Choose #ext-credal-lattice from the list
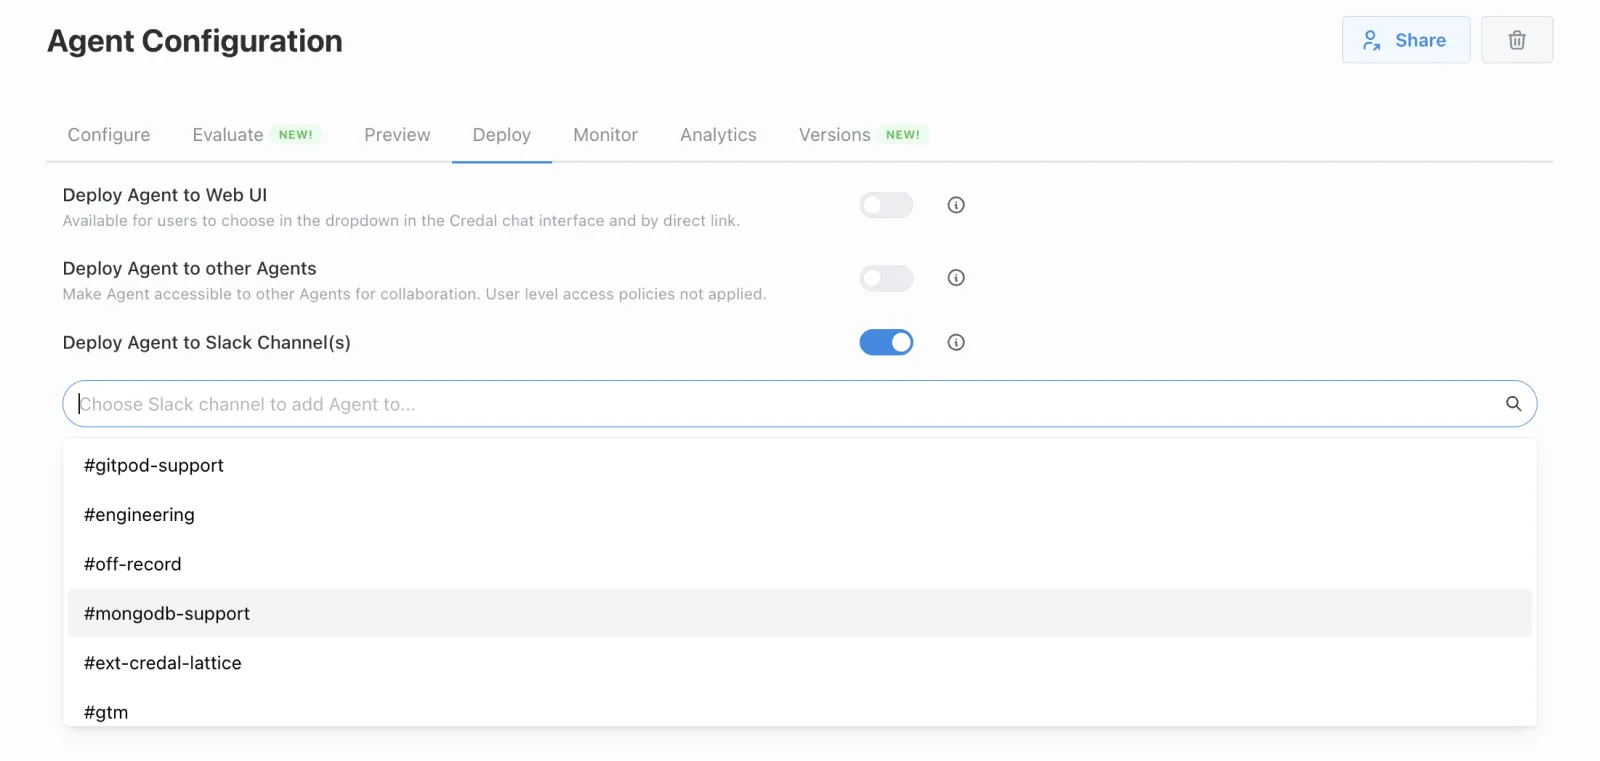1600x761 pixels. coord(163,663)
